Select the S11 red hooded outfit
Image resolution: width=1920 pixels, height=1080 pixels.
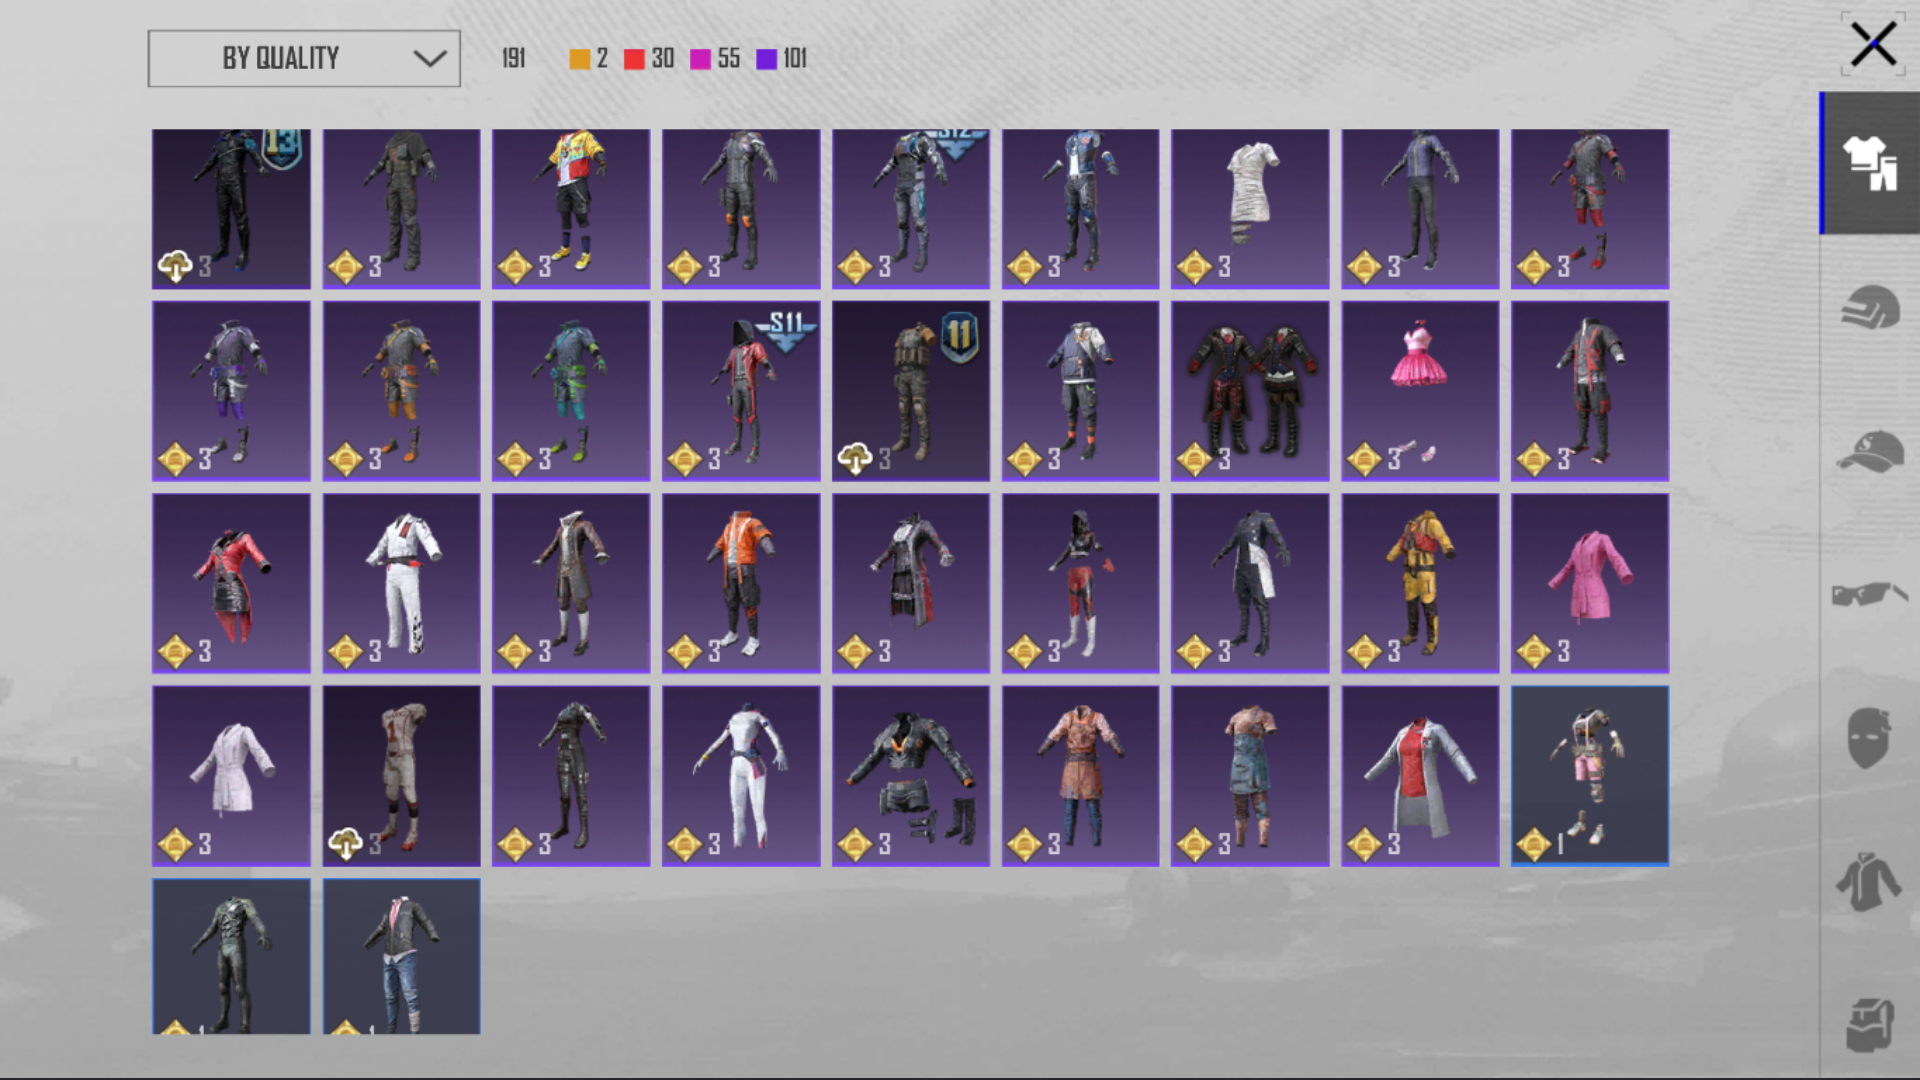click(x=741, y=391)
